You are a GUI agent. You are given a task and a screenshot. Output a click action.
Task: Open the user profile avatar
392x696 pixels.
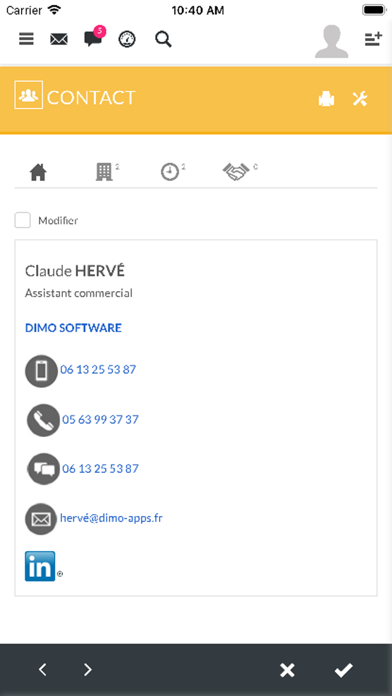(332, 41)
